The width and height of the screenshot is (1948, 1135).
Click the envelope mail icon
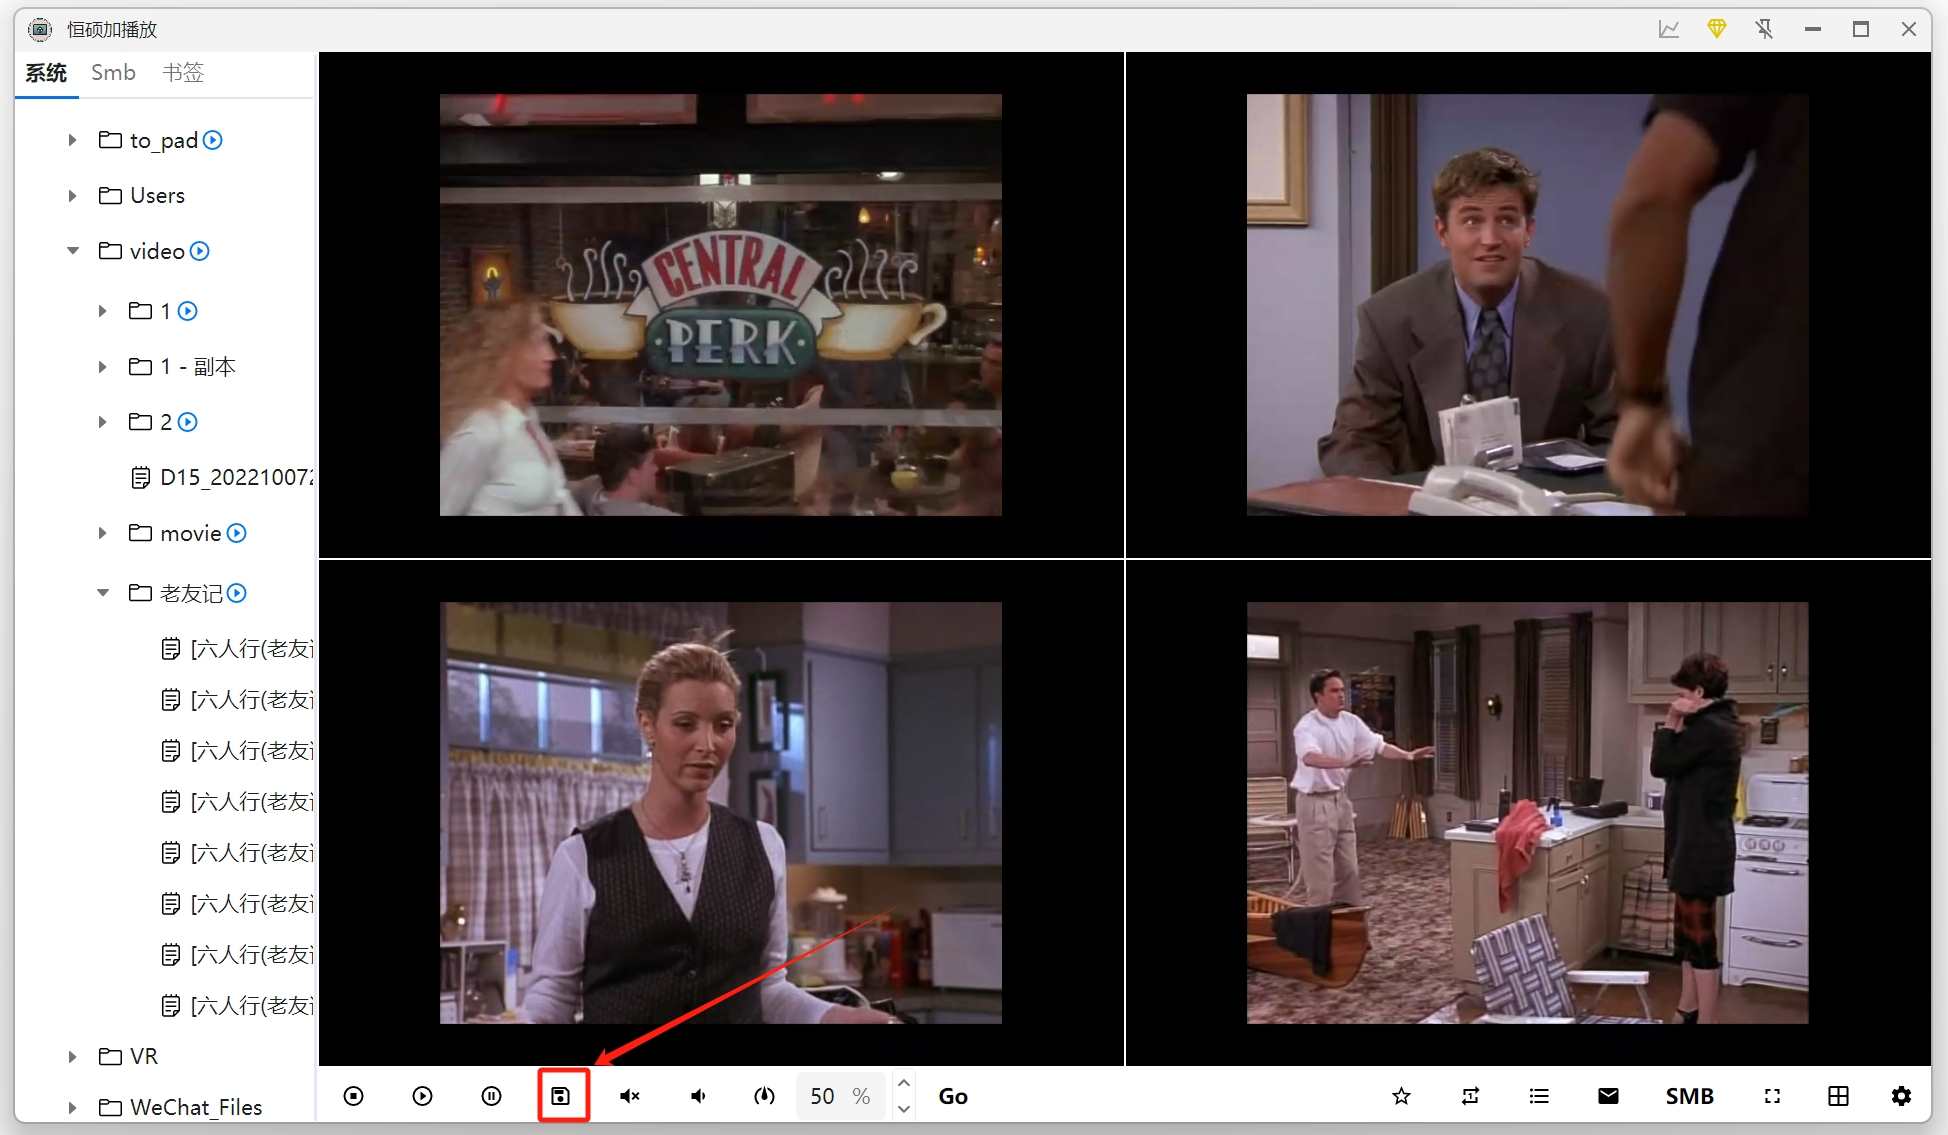[x=1608, y=1096]
